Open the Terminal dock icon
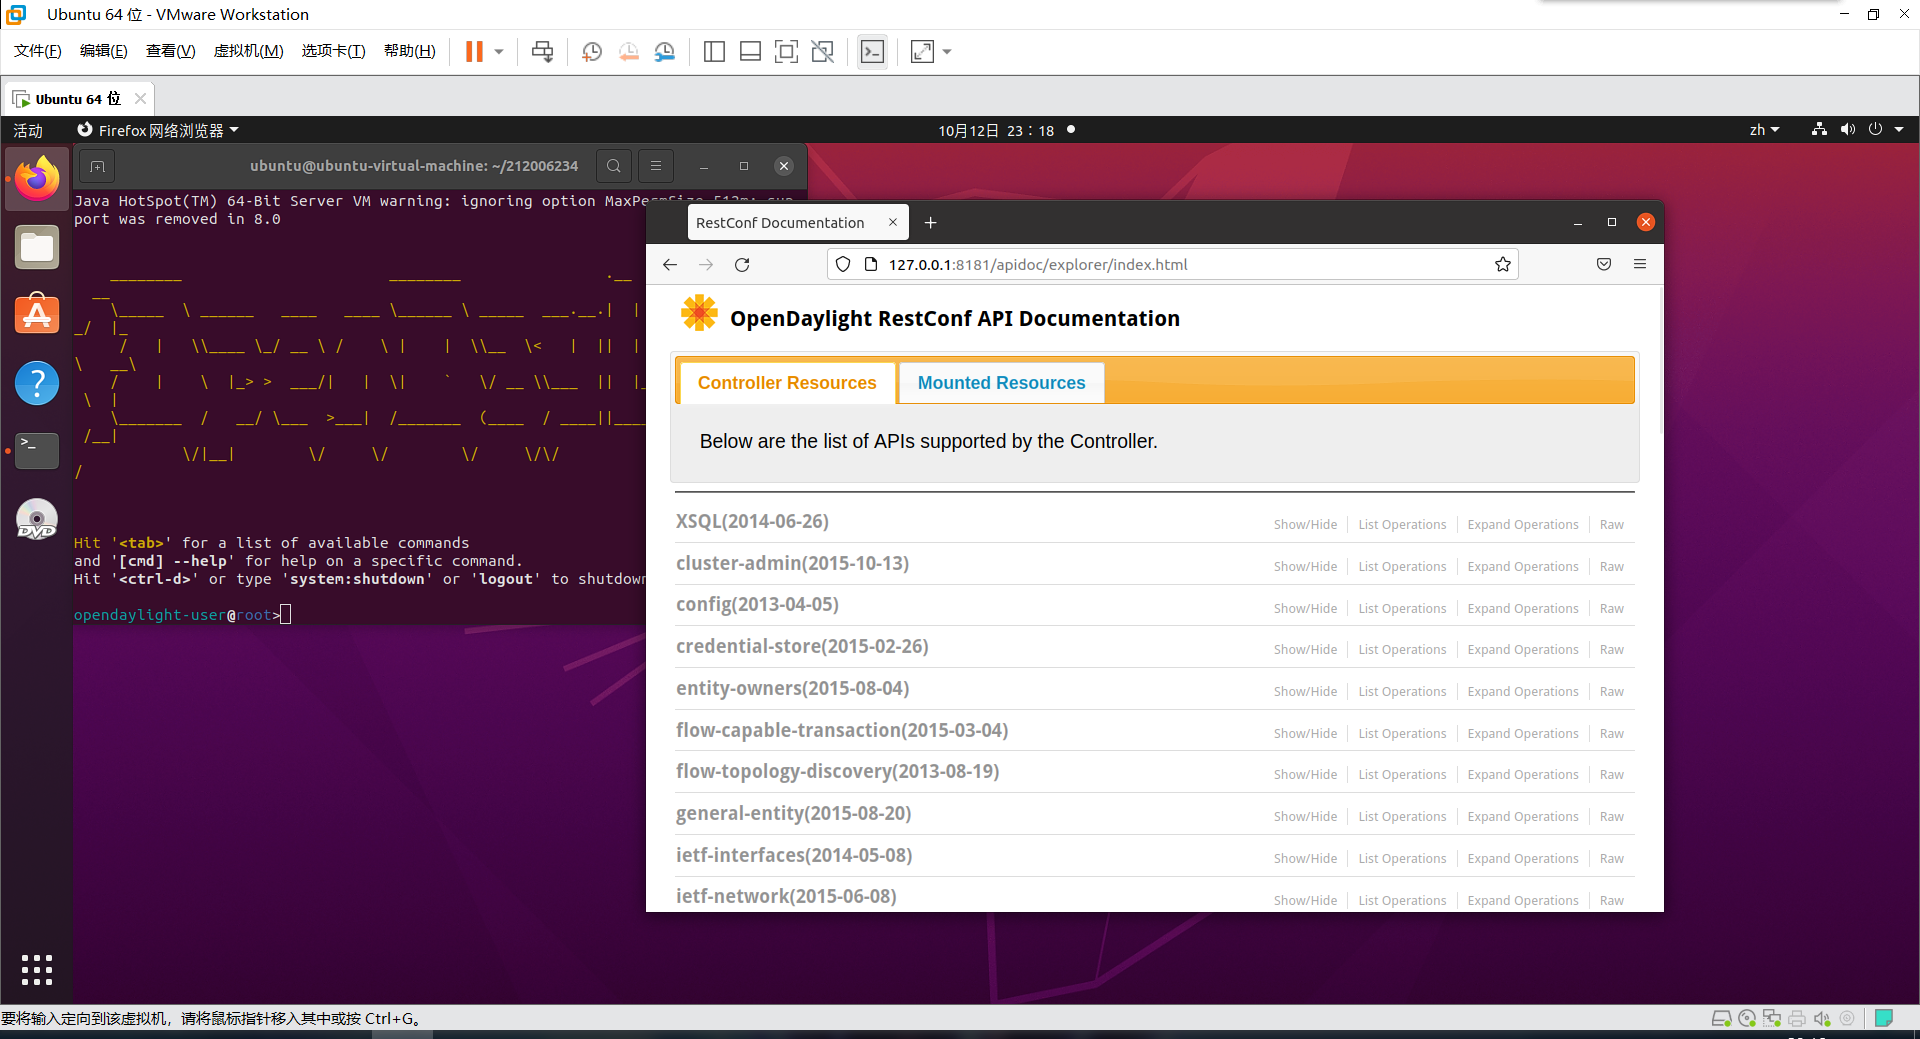 tap(37, 451)
